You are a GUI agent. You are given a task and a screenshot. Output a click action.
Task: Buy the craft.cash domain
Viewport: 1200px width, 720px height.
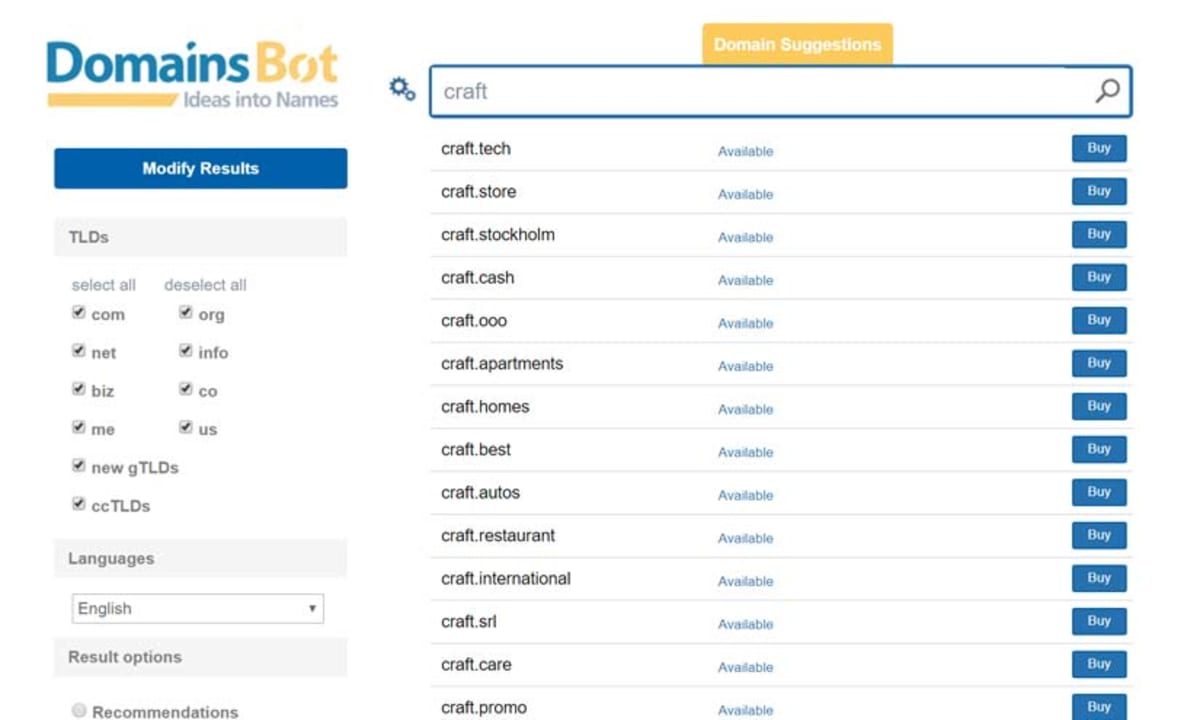click(1099, 277)
